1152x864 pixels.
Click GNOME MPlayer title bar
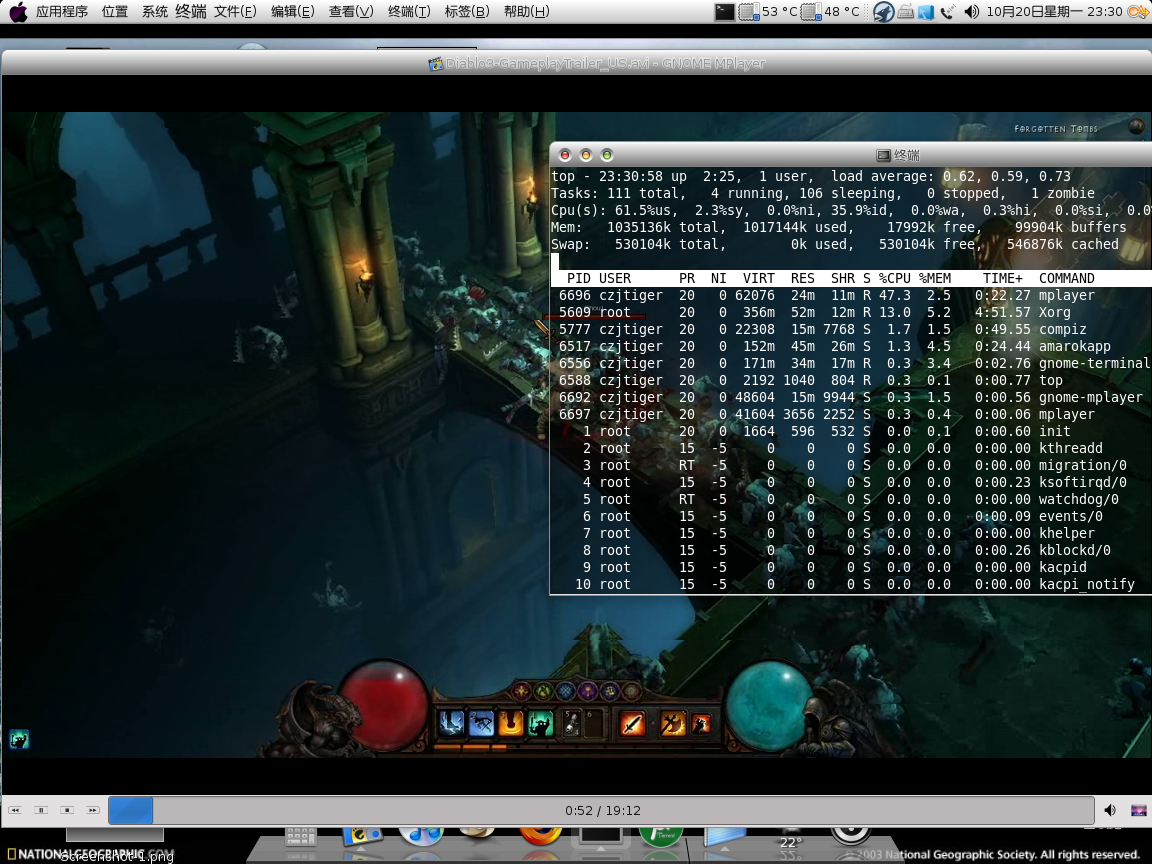[576, 63]
